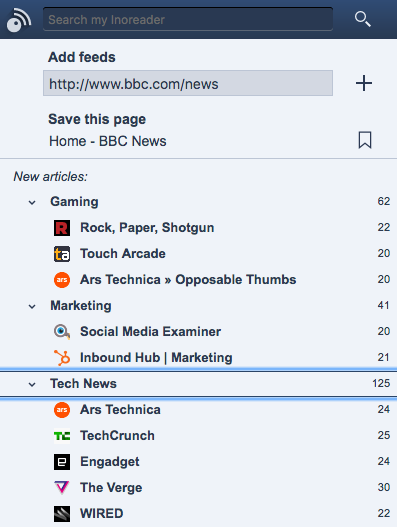
Task: Open the Home - BBC News link
Action: [x=108, y=141]
